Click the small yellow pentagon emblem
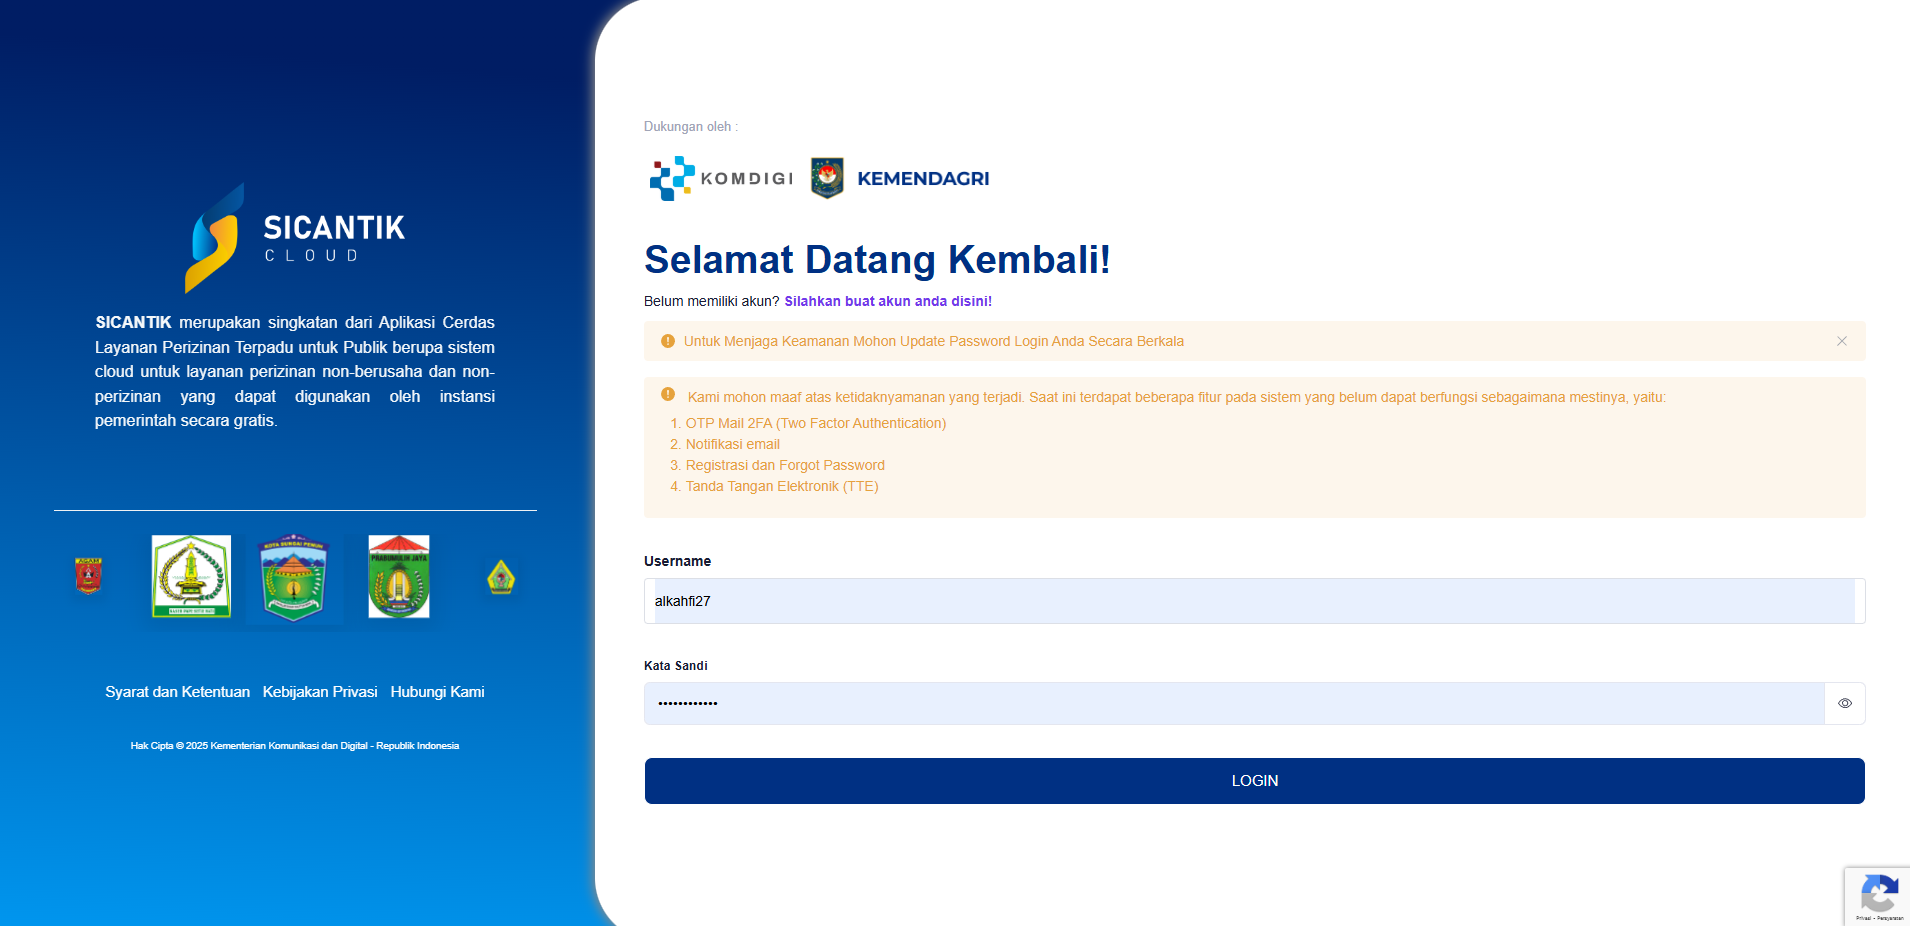Viewport: 1910px width, 926px height. pos(501,577)
